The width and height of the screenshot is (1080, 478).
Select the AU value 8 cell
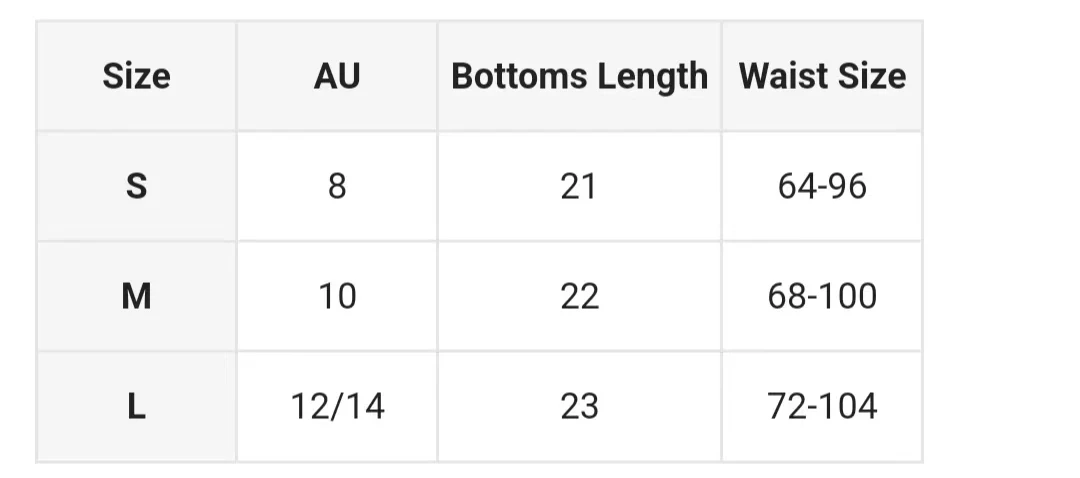coord(337,186)
